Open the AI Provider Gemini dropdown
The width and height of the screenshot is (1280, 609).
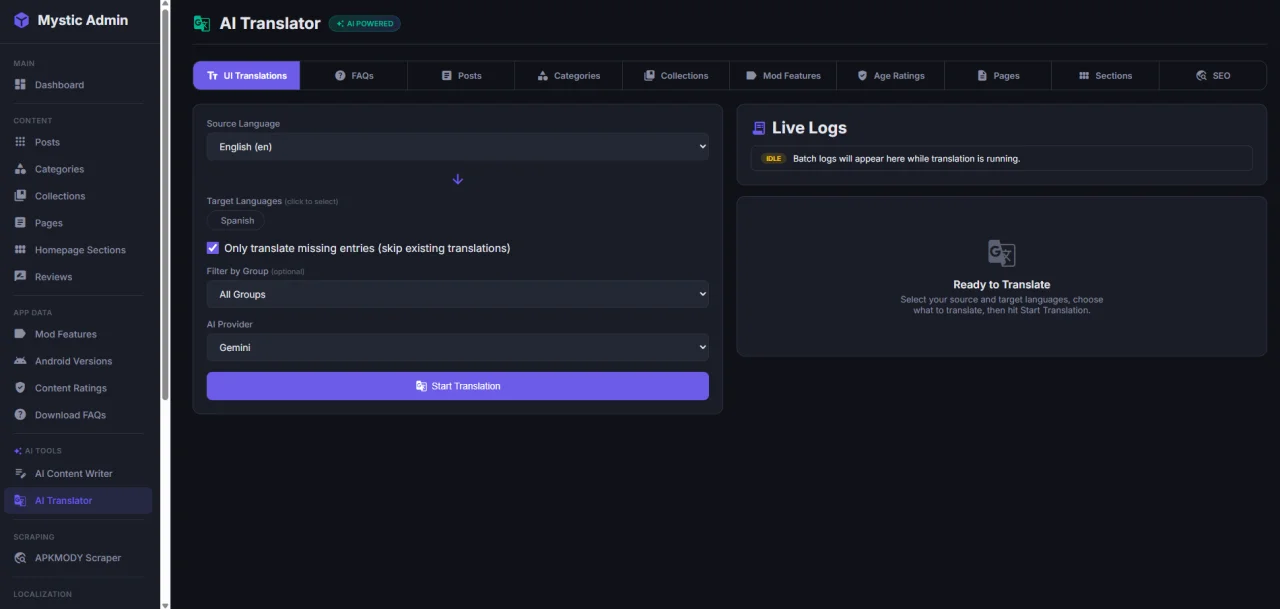[458, 347]
